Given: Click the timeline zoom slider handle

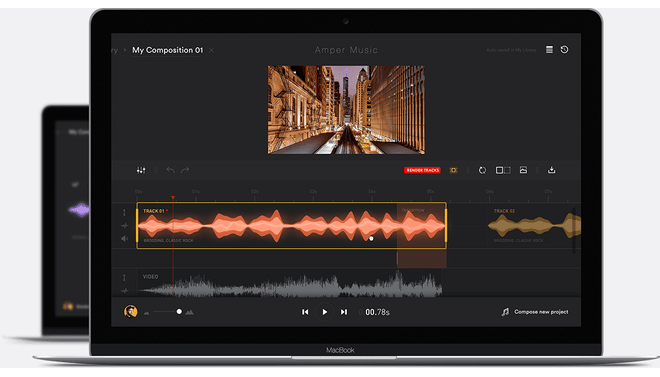Looking at the screenshot, I should 179,312.
